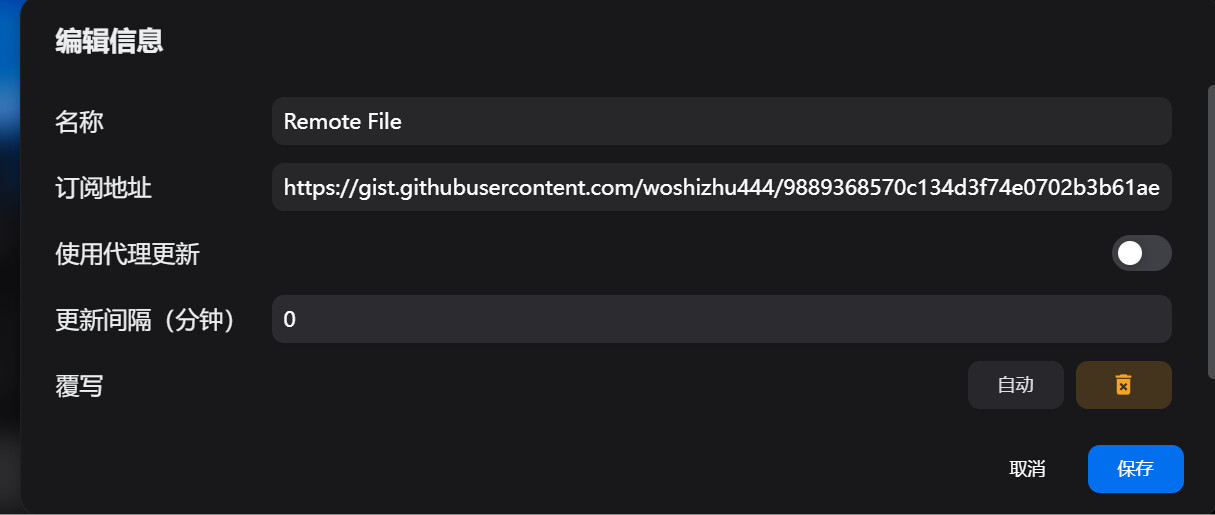Click the 覆写 label

click(x=79, y=386)
